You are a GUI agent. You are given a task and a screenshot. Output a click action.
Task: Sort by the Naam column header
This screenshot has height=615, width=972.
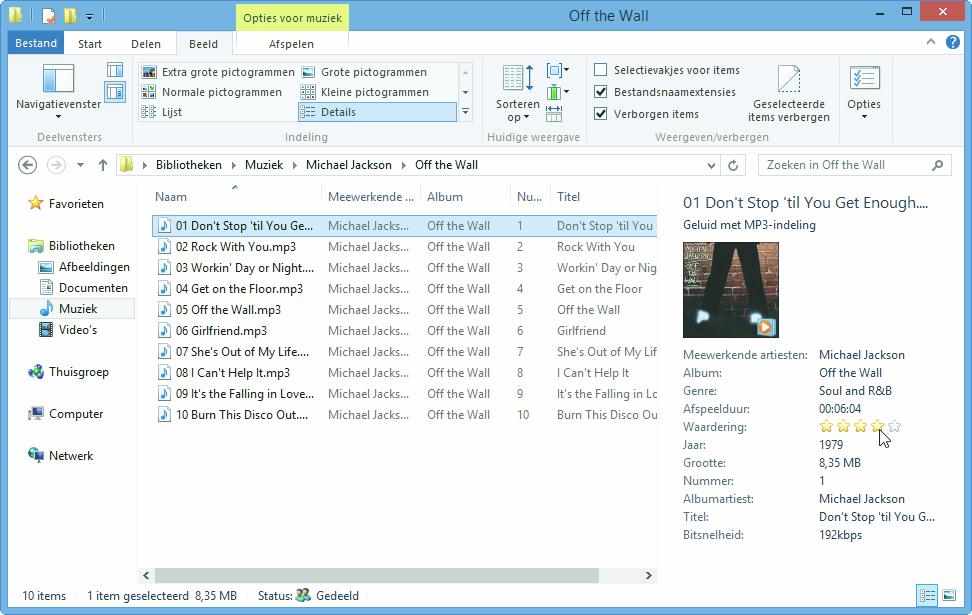click(237, 197)
